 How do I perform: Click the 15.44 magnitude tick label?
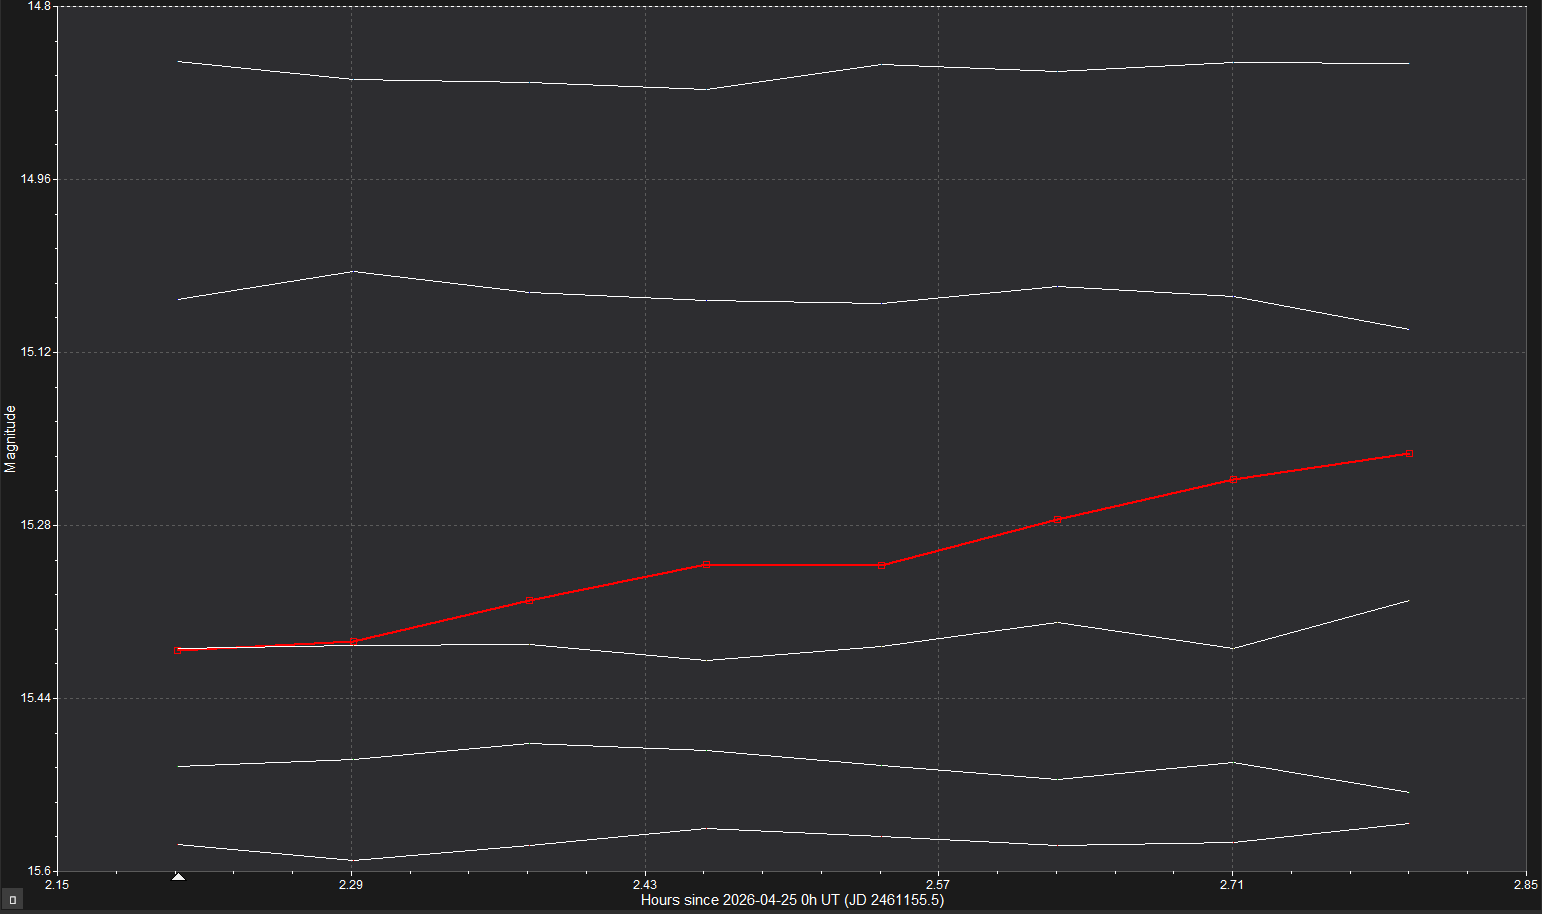point(35,698)
